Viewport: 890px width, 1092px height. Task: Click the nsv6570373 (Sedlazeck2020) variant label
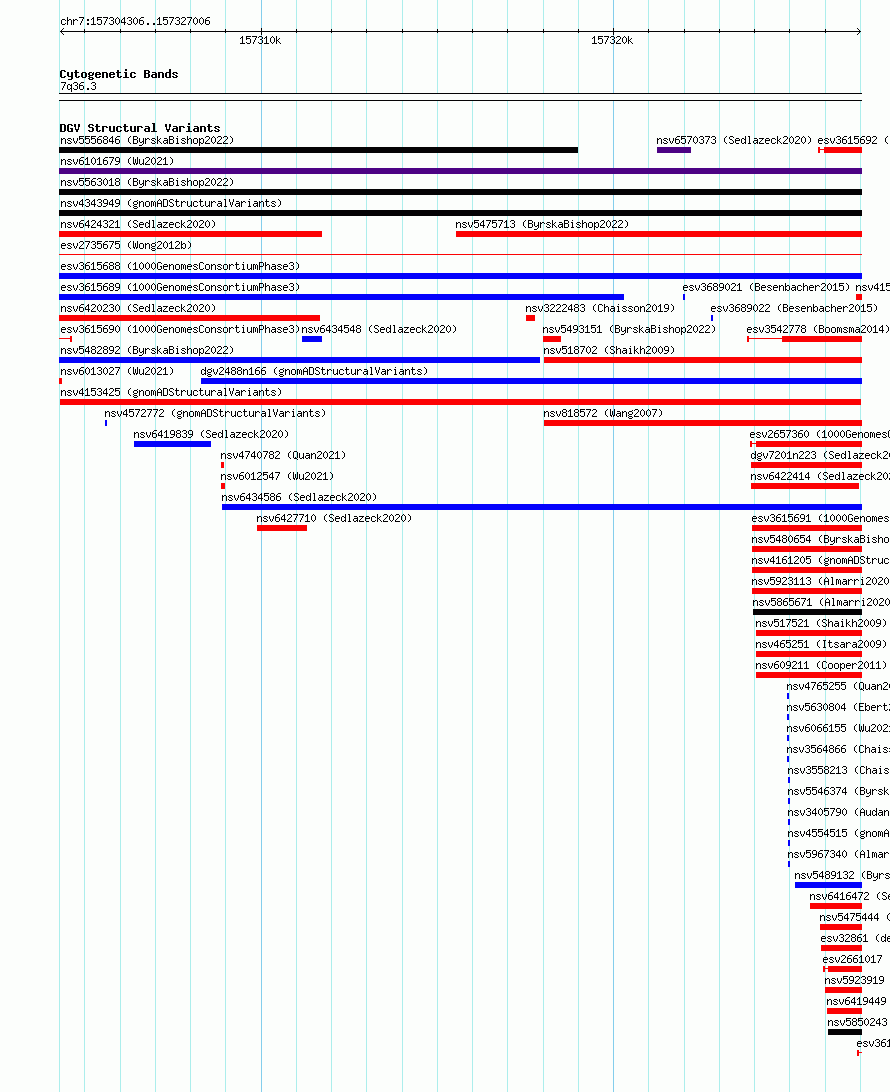(734, 141)
